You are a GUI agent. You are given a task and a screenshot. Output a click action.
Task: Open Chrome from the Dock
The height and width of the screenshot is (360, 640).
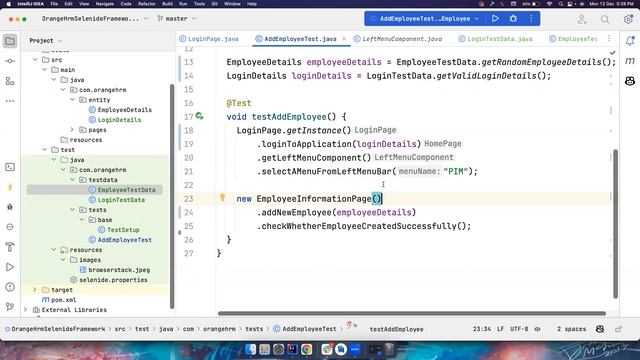[307, 349]
